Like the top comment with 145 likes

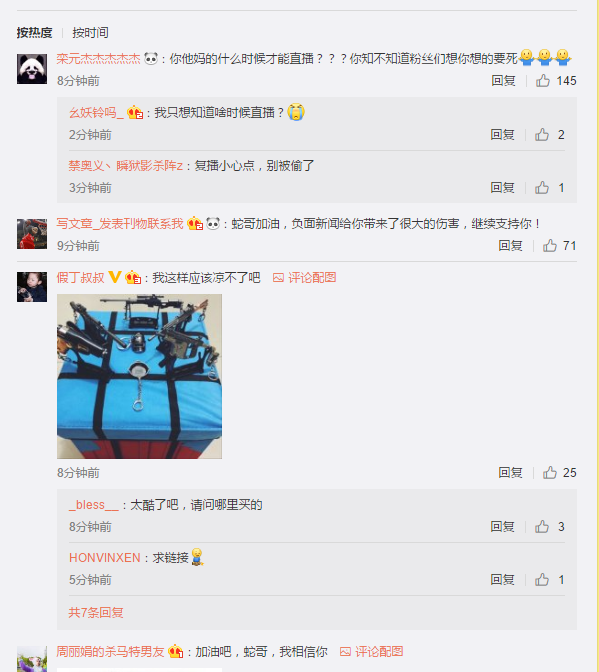click(543, 81)
